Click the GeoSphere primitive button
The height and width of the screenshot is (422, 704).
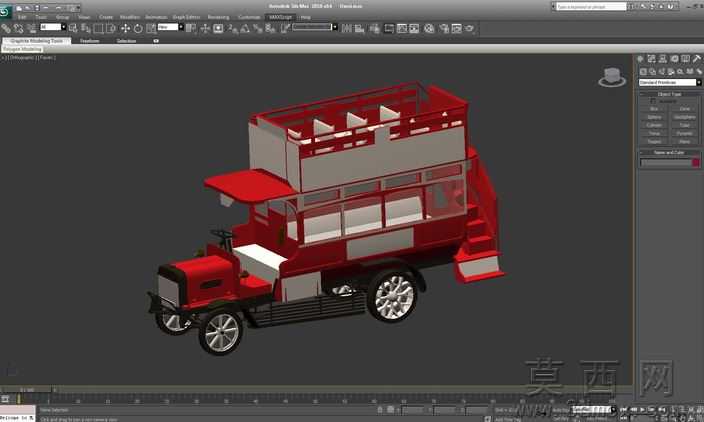(x=684, y=117)
